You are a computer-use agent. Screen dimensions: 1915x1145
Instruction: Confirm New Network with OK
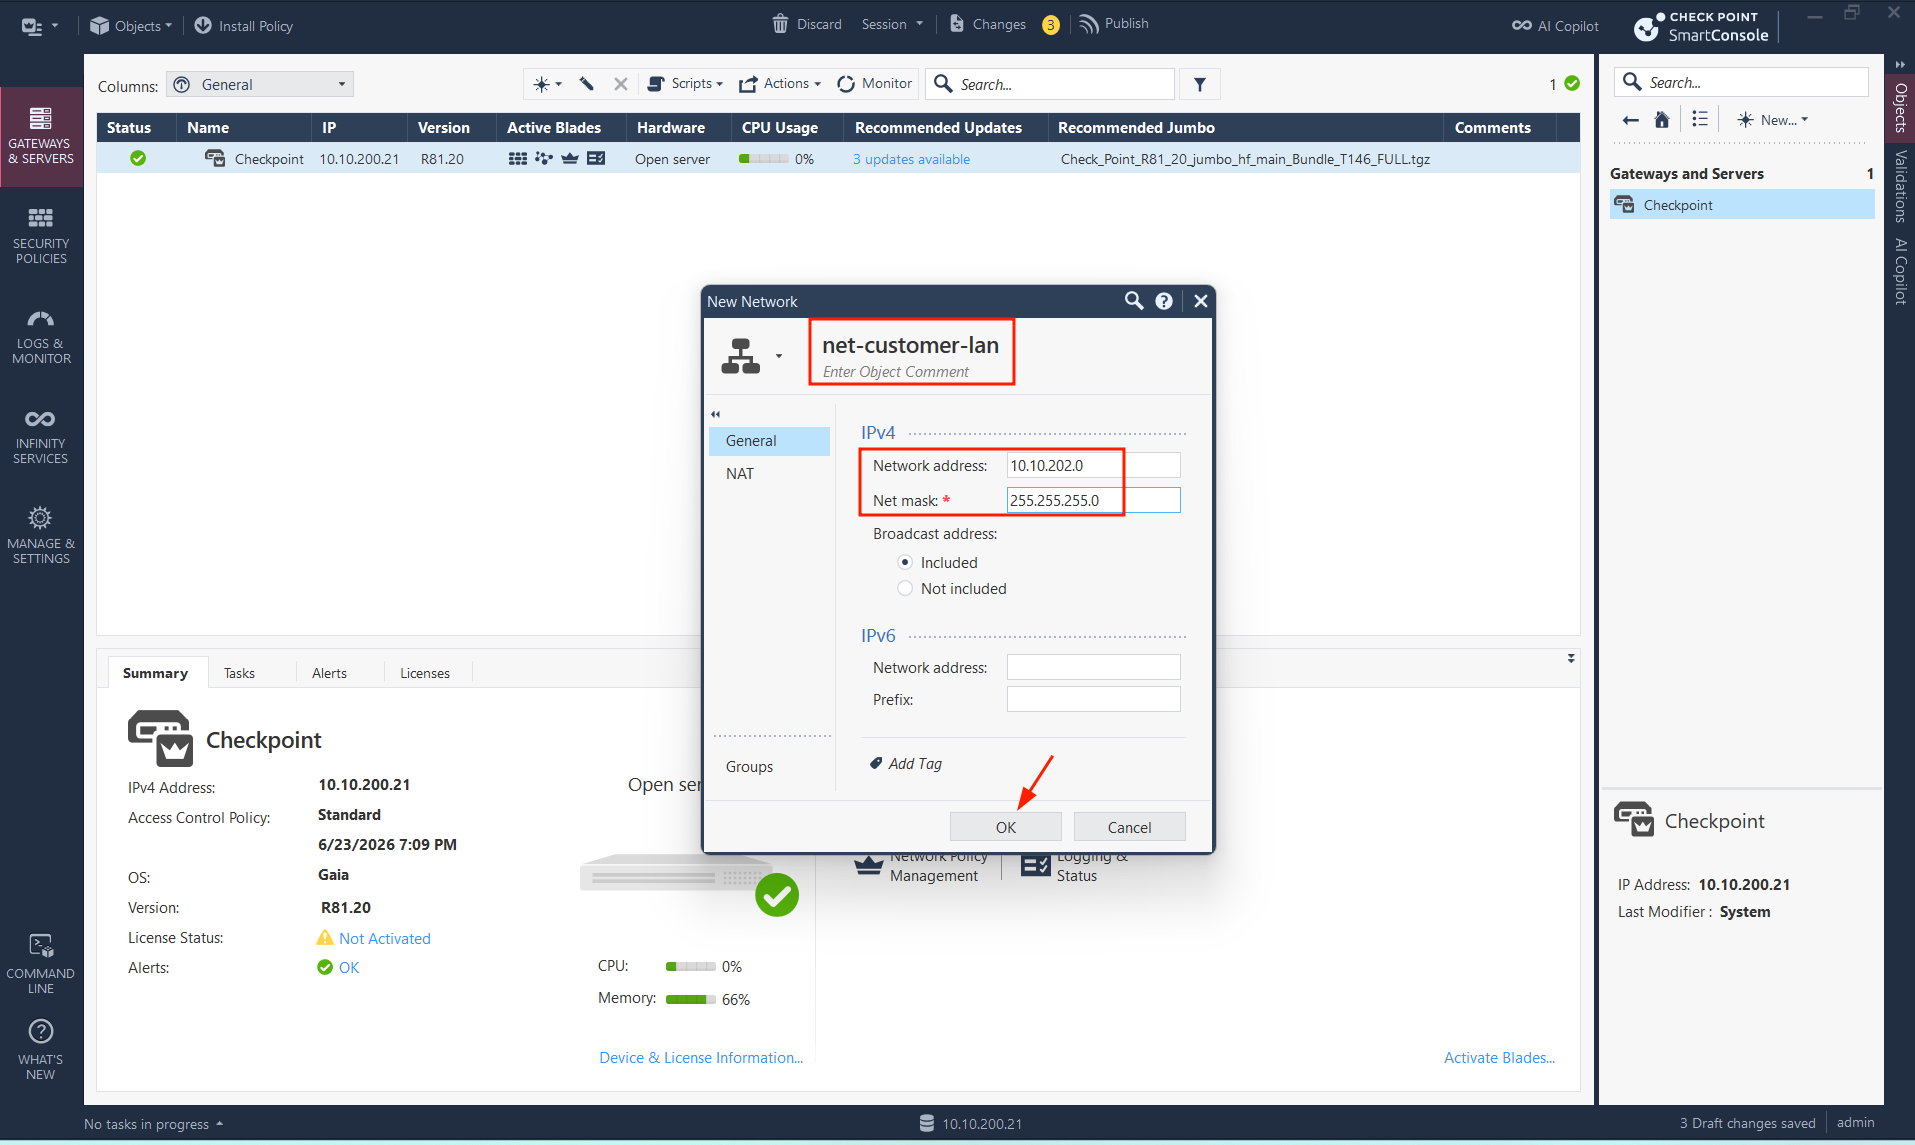pyautogui.click(x=1006, y=827)
